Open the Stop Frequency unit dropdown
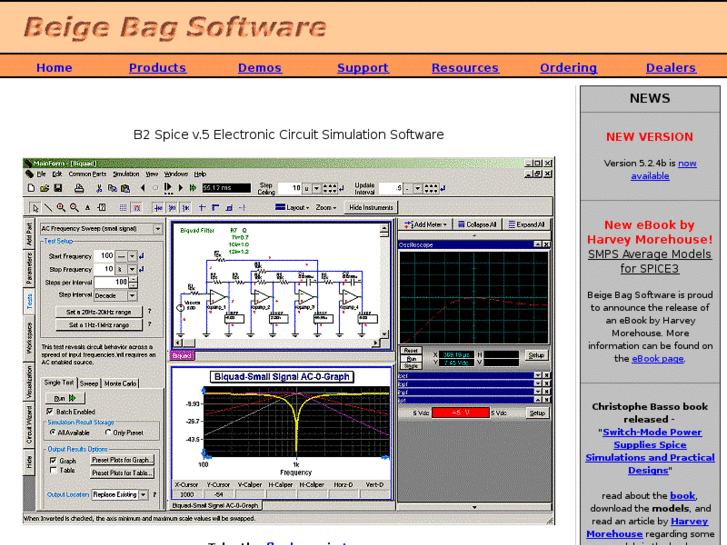Viewport: 727px width, 545px height. pos(132,269)
